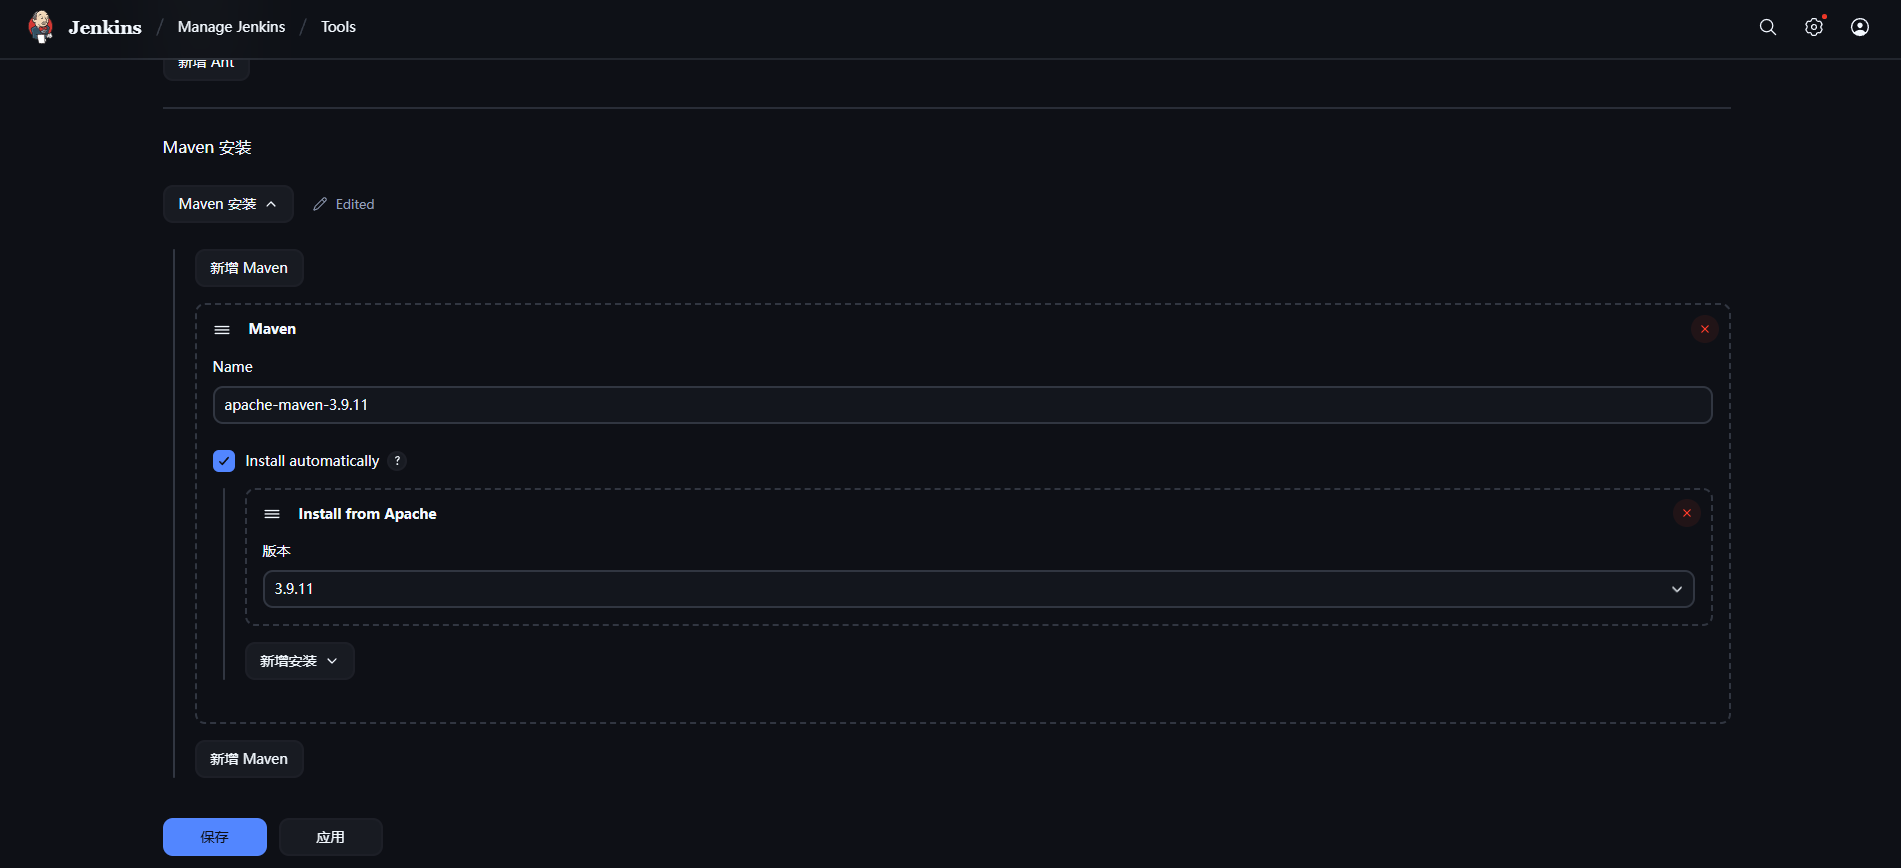Apply changes with the 应用 button
The width and height of the screenshot is (1901, 868).
(330, 837)
